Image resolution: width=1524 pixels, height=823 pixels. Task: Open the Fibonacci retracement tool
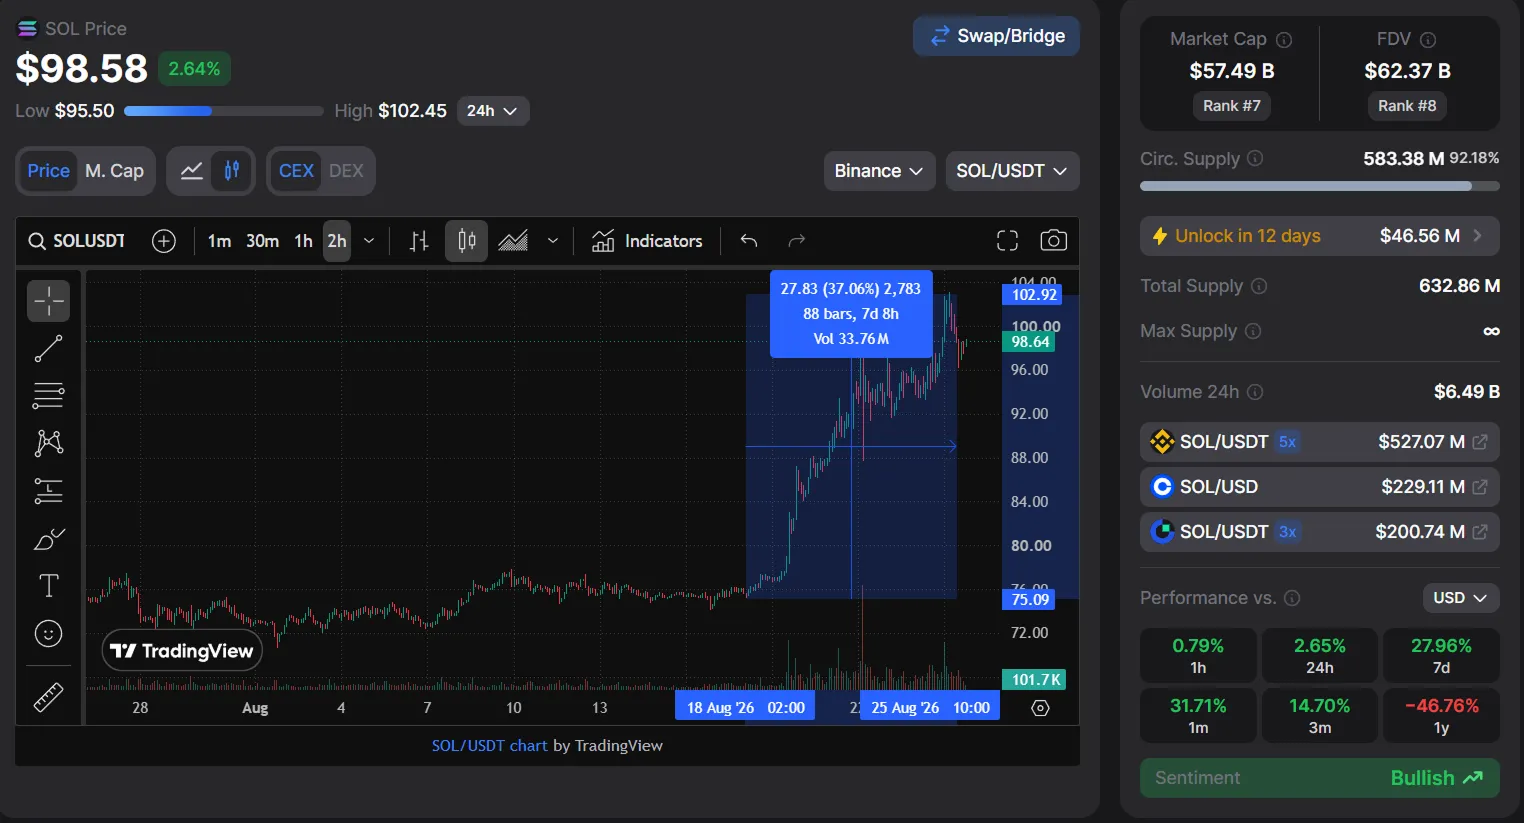click(48, 396)
